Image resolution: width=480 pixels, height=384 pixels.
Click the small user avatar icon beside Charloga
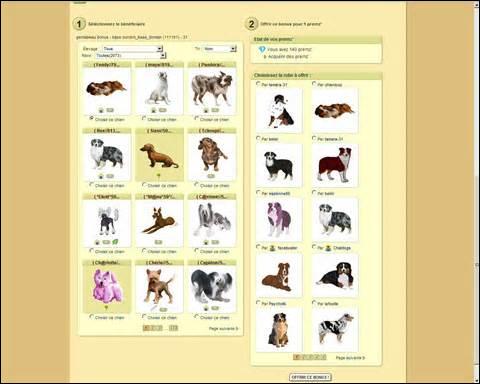[328, 248]
